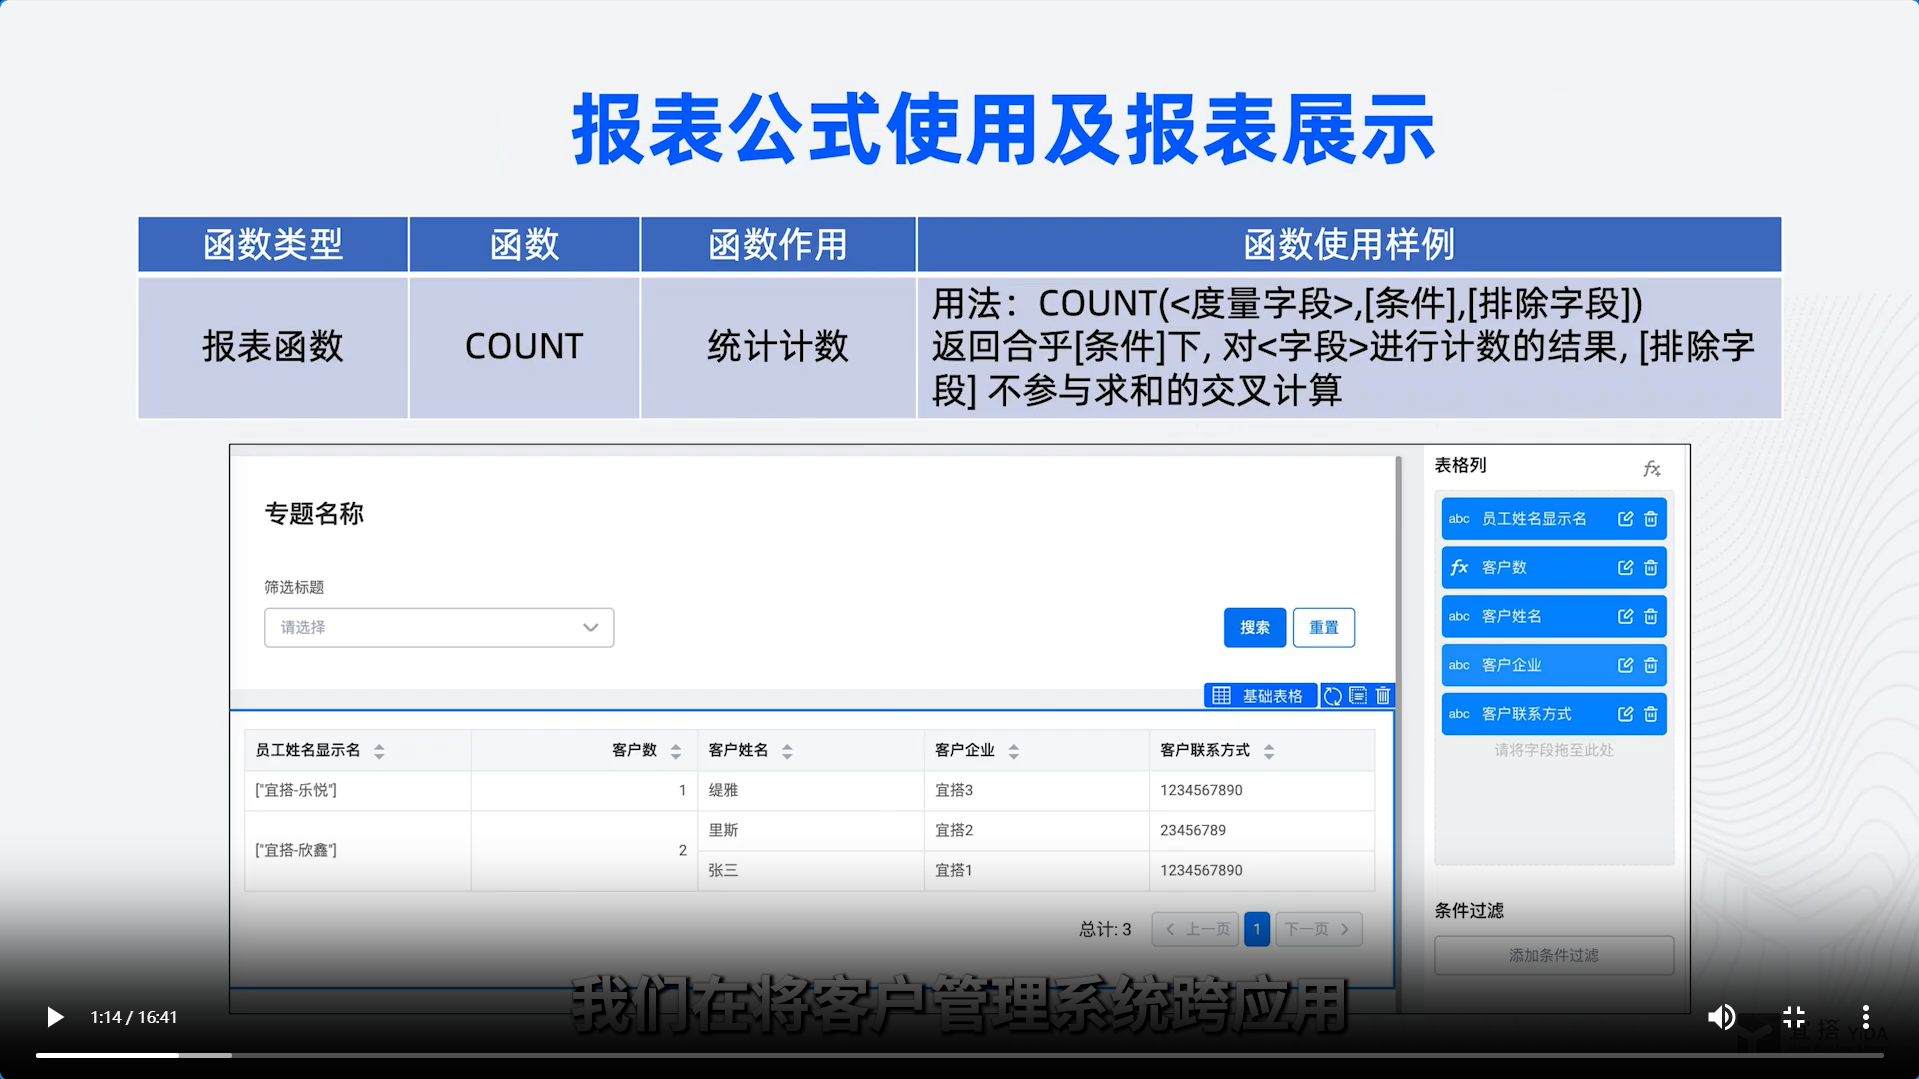This screenshot has height=1079, width=1919.
Task: Delete the 客户姓名 column
Action: (1651, 617)
